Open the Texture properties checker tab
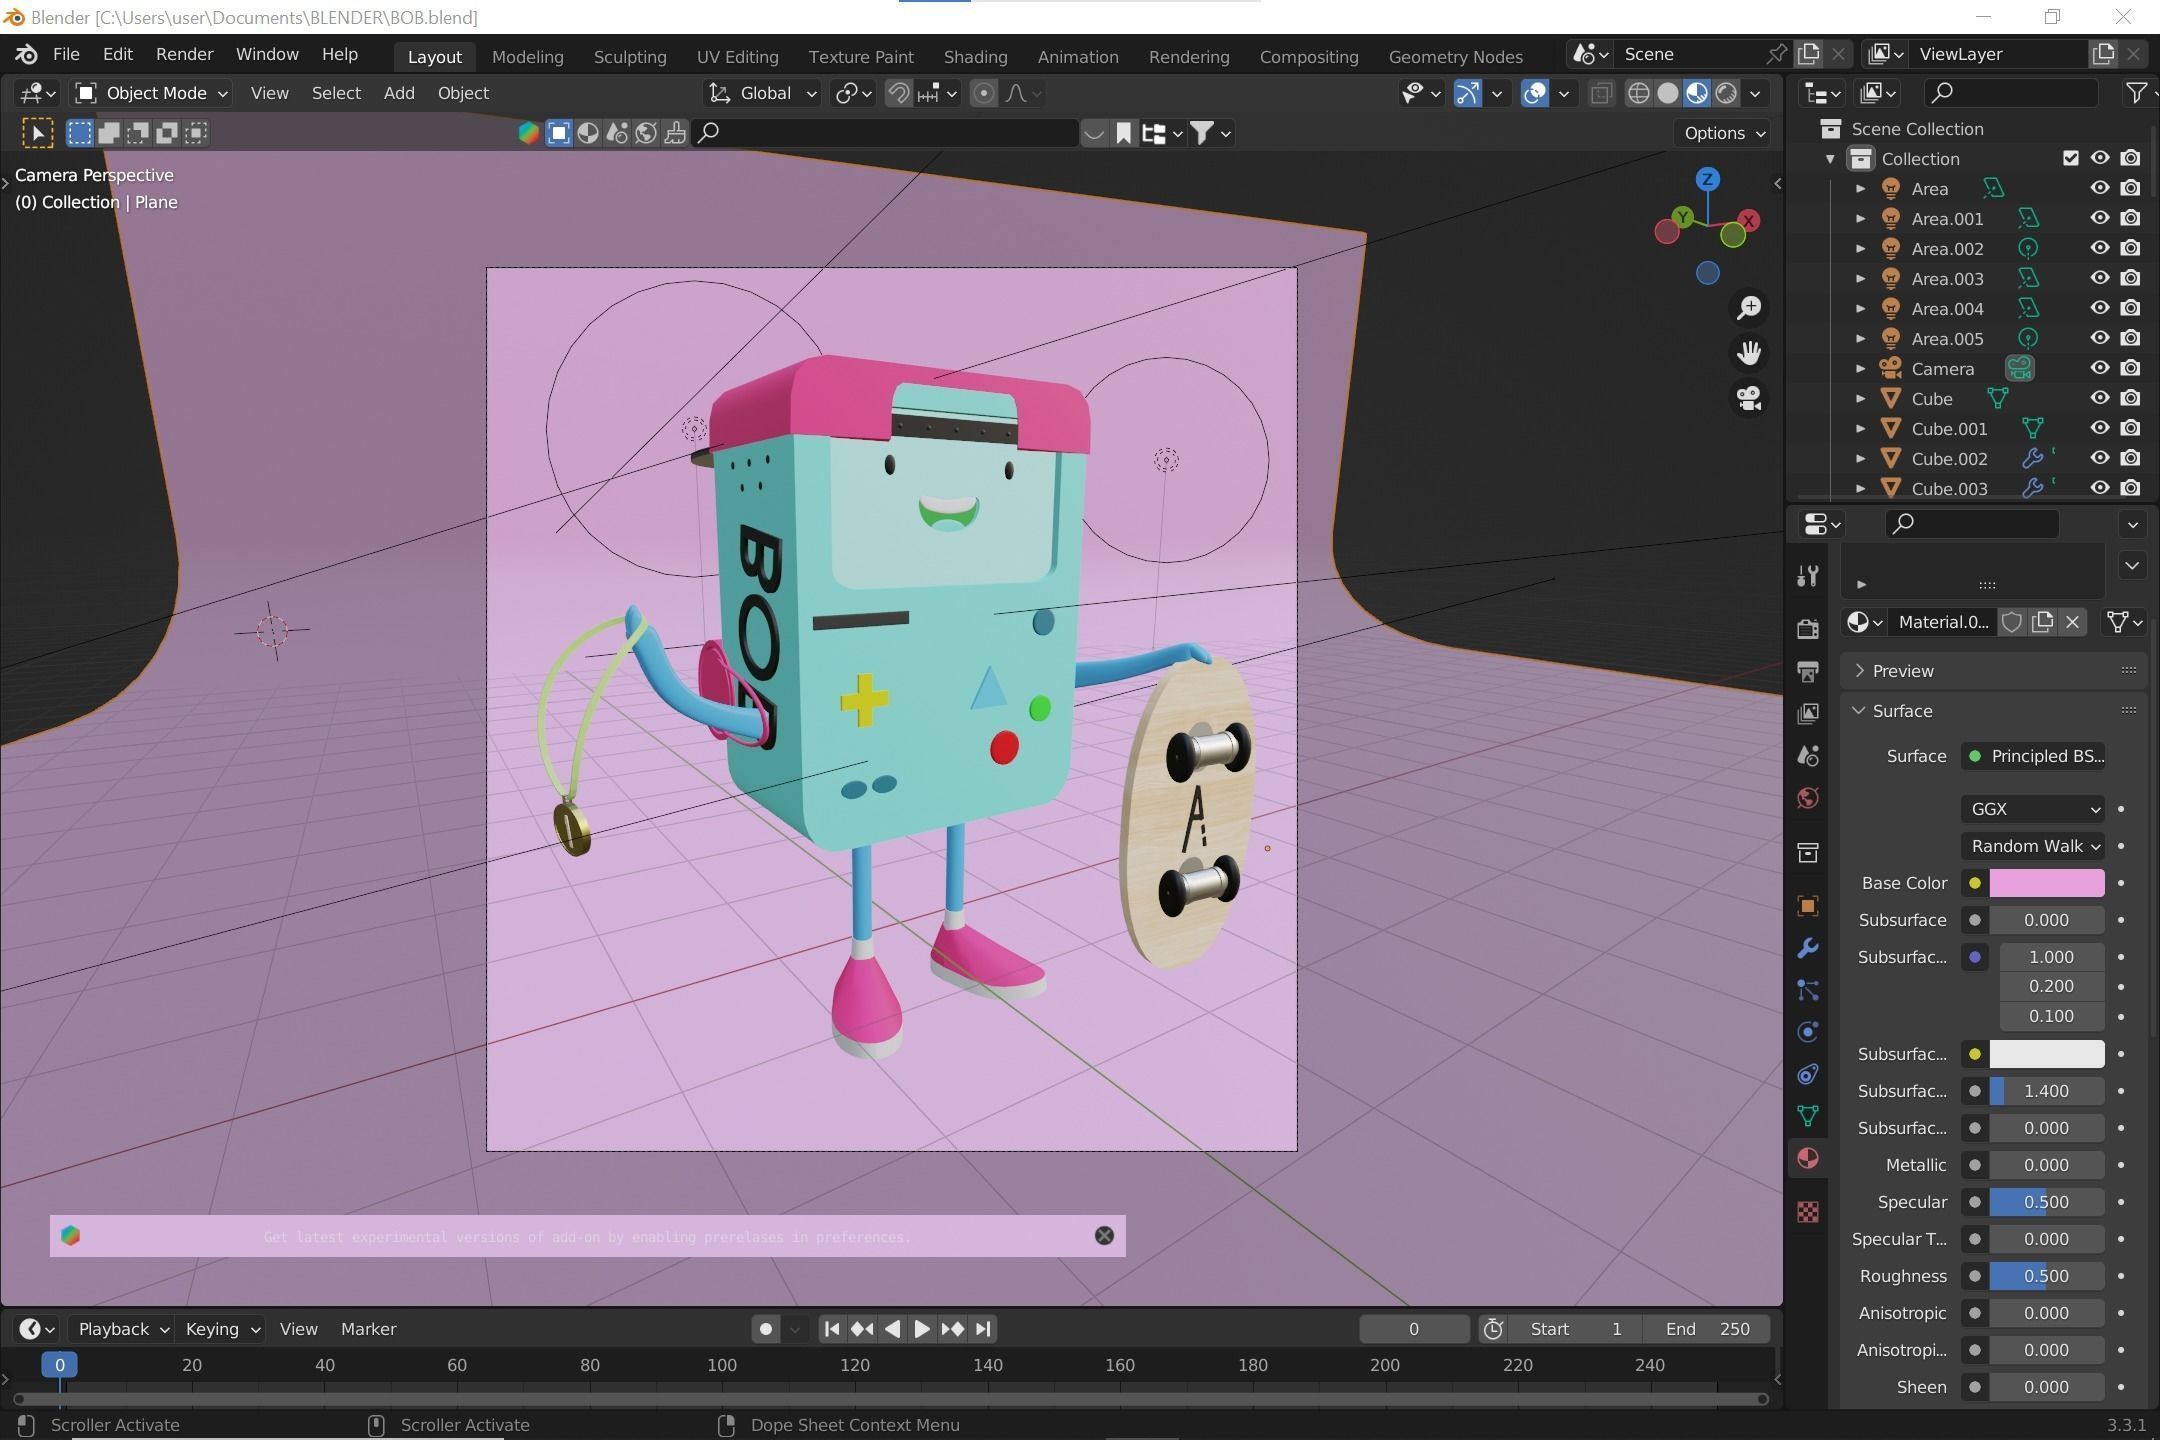This screenshot has height=1440, width=2160. (1807, 1212)
